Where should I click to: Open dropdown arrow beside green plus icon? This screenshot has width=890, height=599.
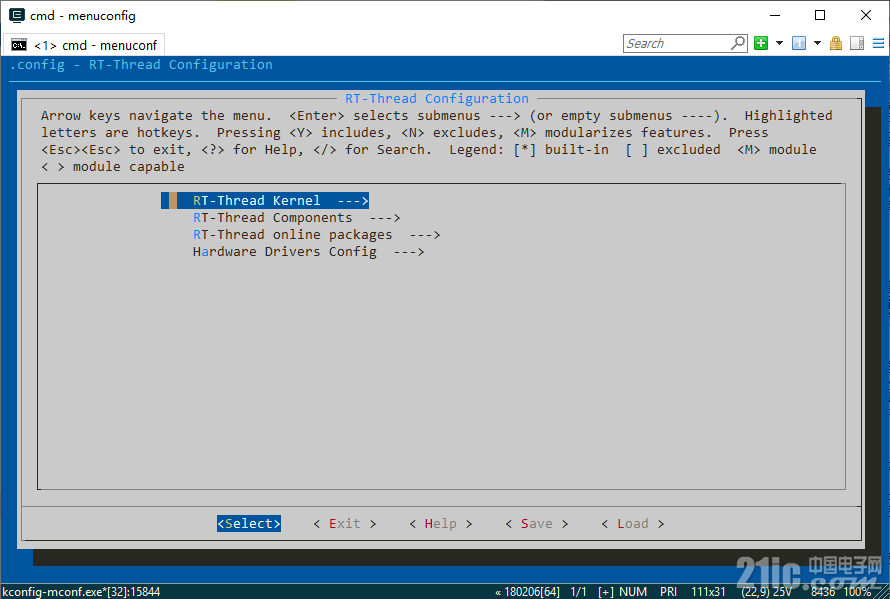point(779,43)
